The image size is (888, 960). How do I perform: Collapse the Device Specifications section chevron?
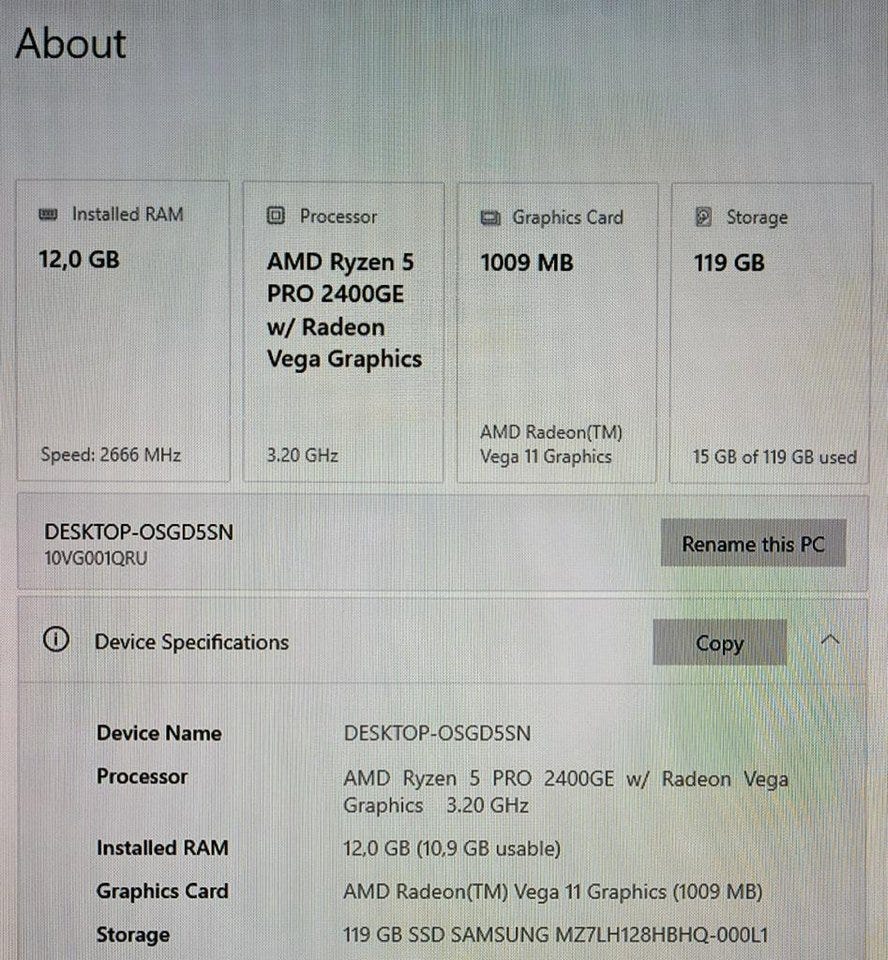[830, 640]
